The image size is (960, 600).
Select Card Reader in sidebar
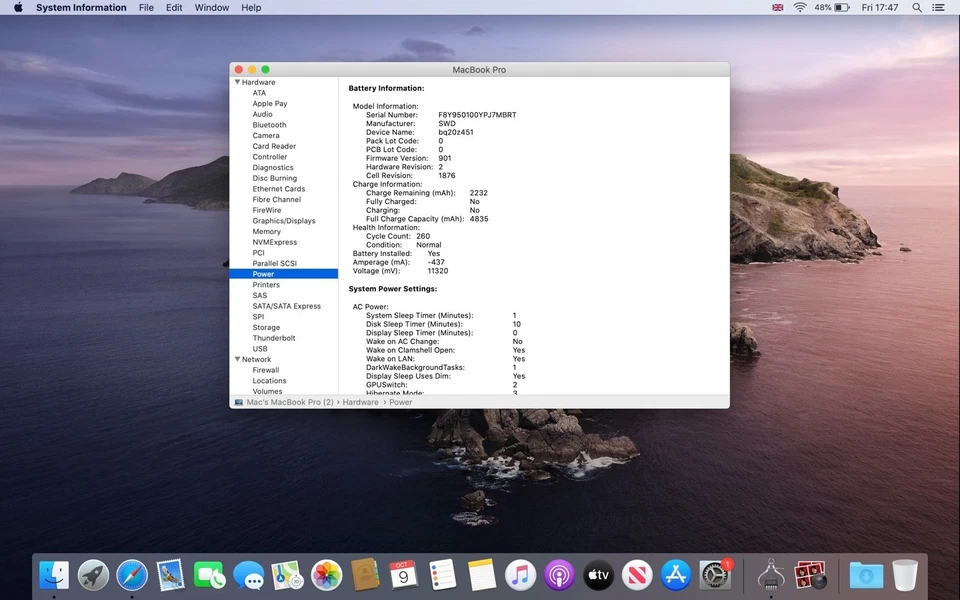(x=274, y=146)
